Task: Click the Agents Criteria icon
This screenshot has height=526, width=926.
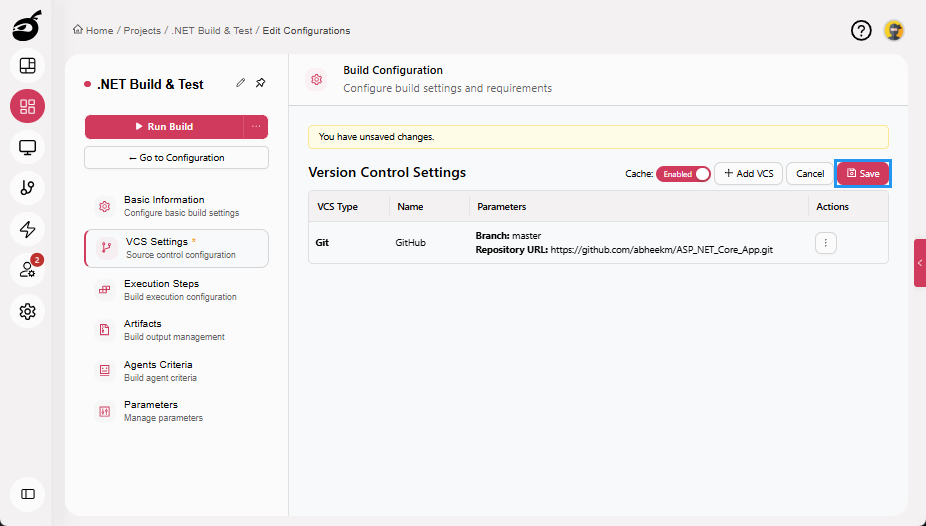Action: point(105,371)
